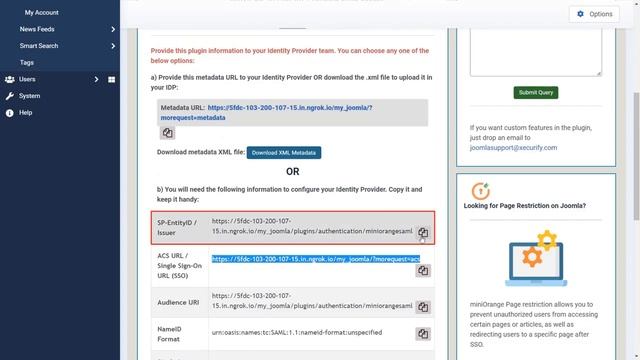Click the 'SP-EntityID / Issuer' label

click(x=177, y=228)
